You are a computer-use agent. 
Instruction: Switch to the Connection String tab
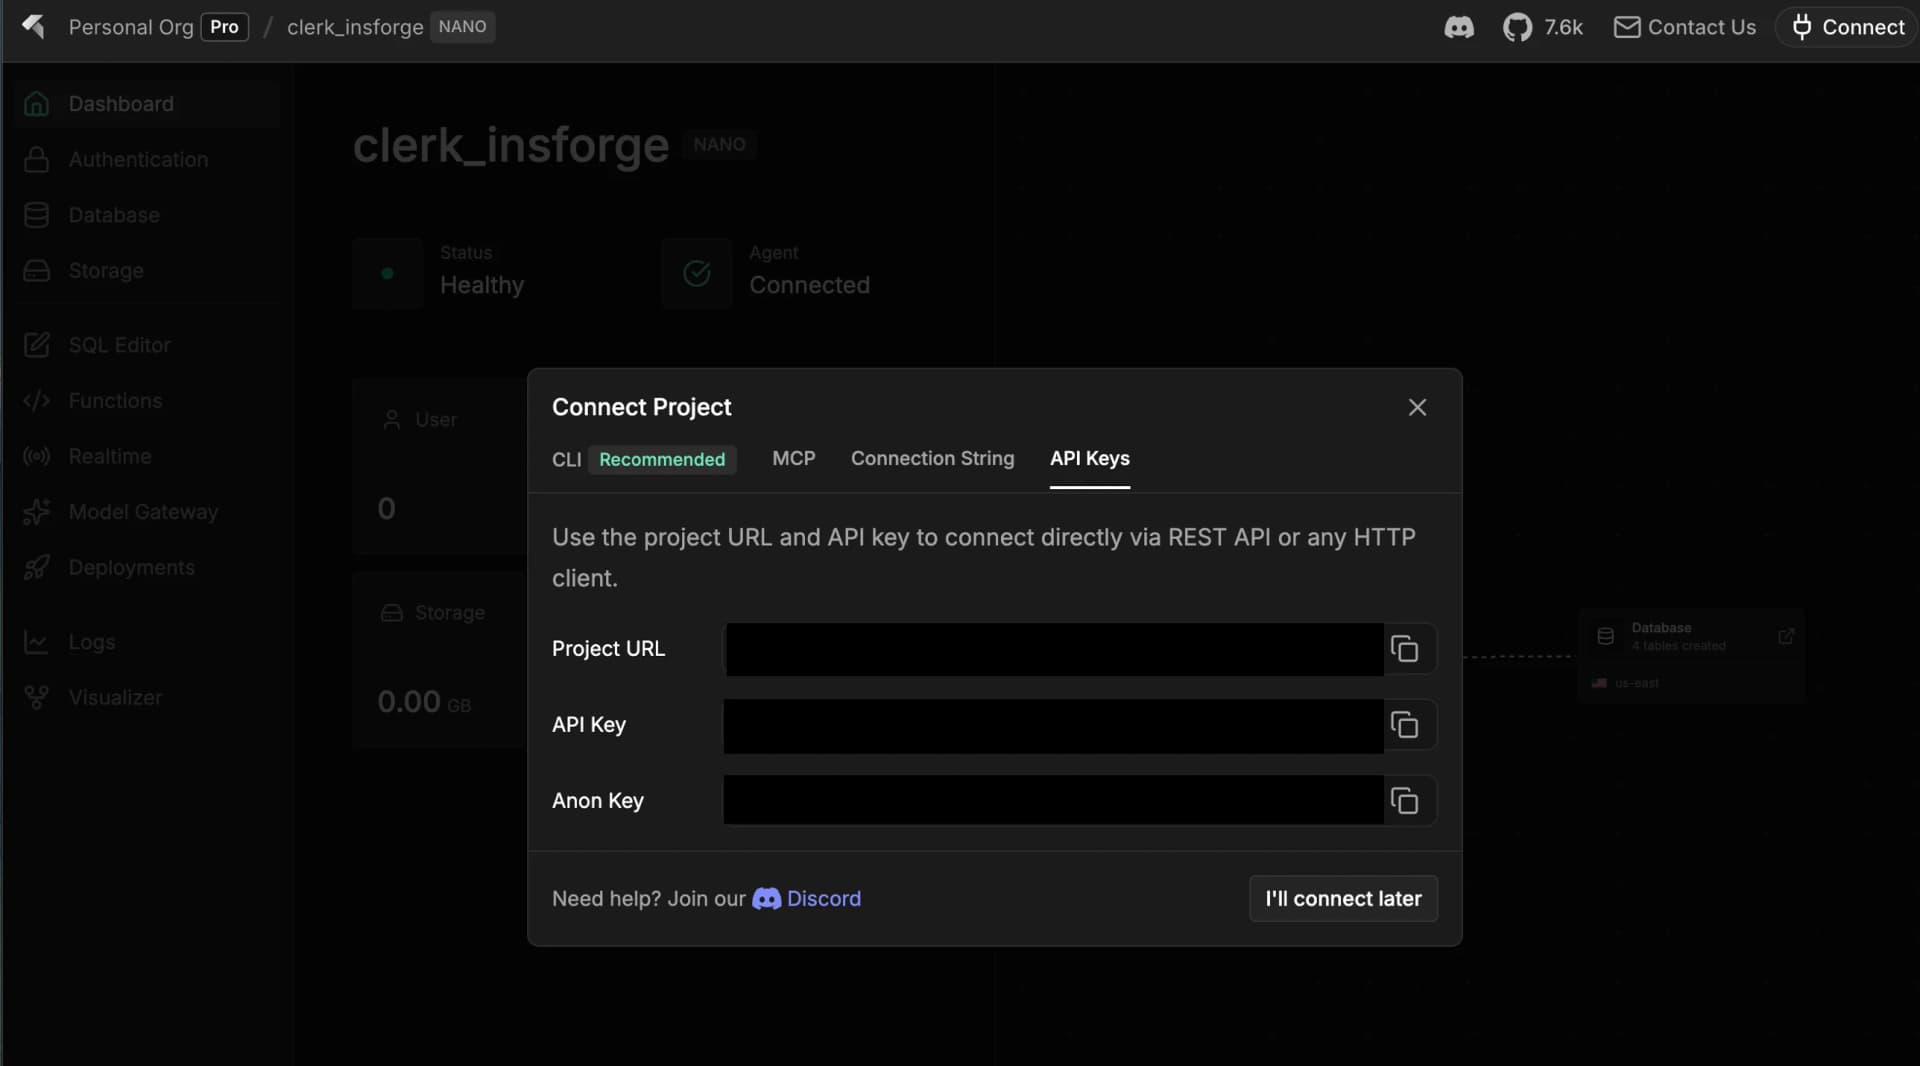[x=932, y=458]
